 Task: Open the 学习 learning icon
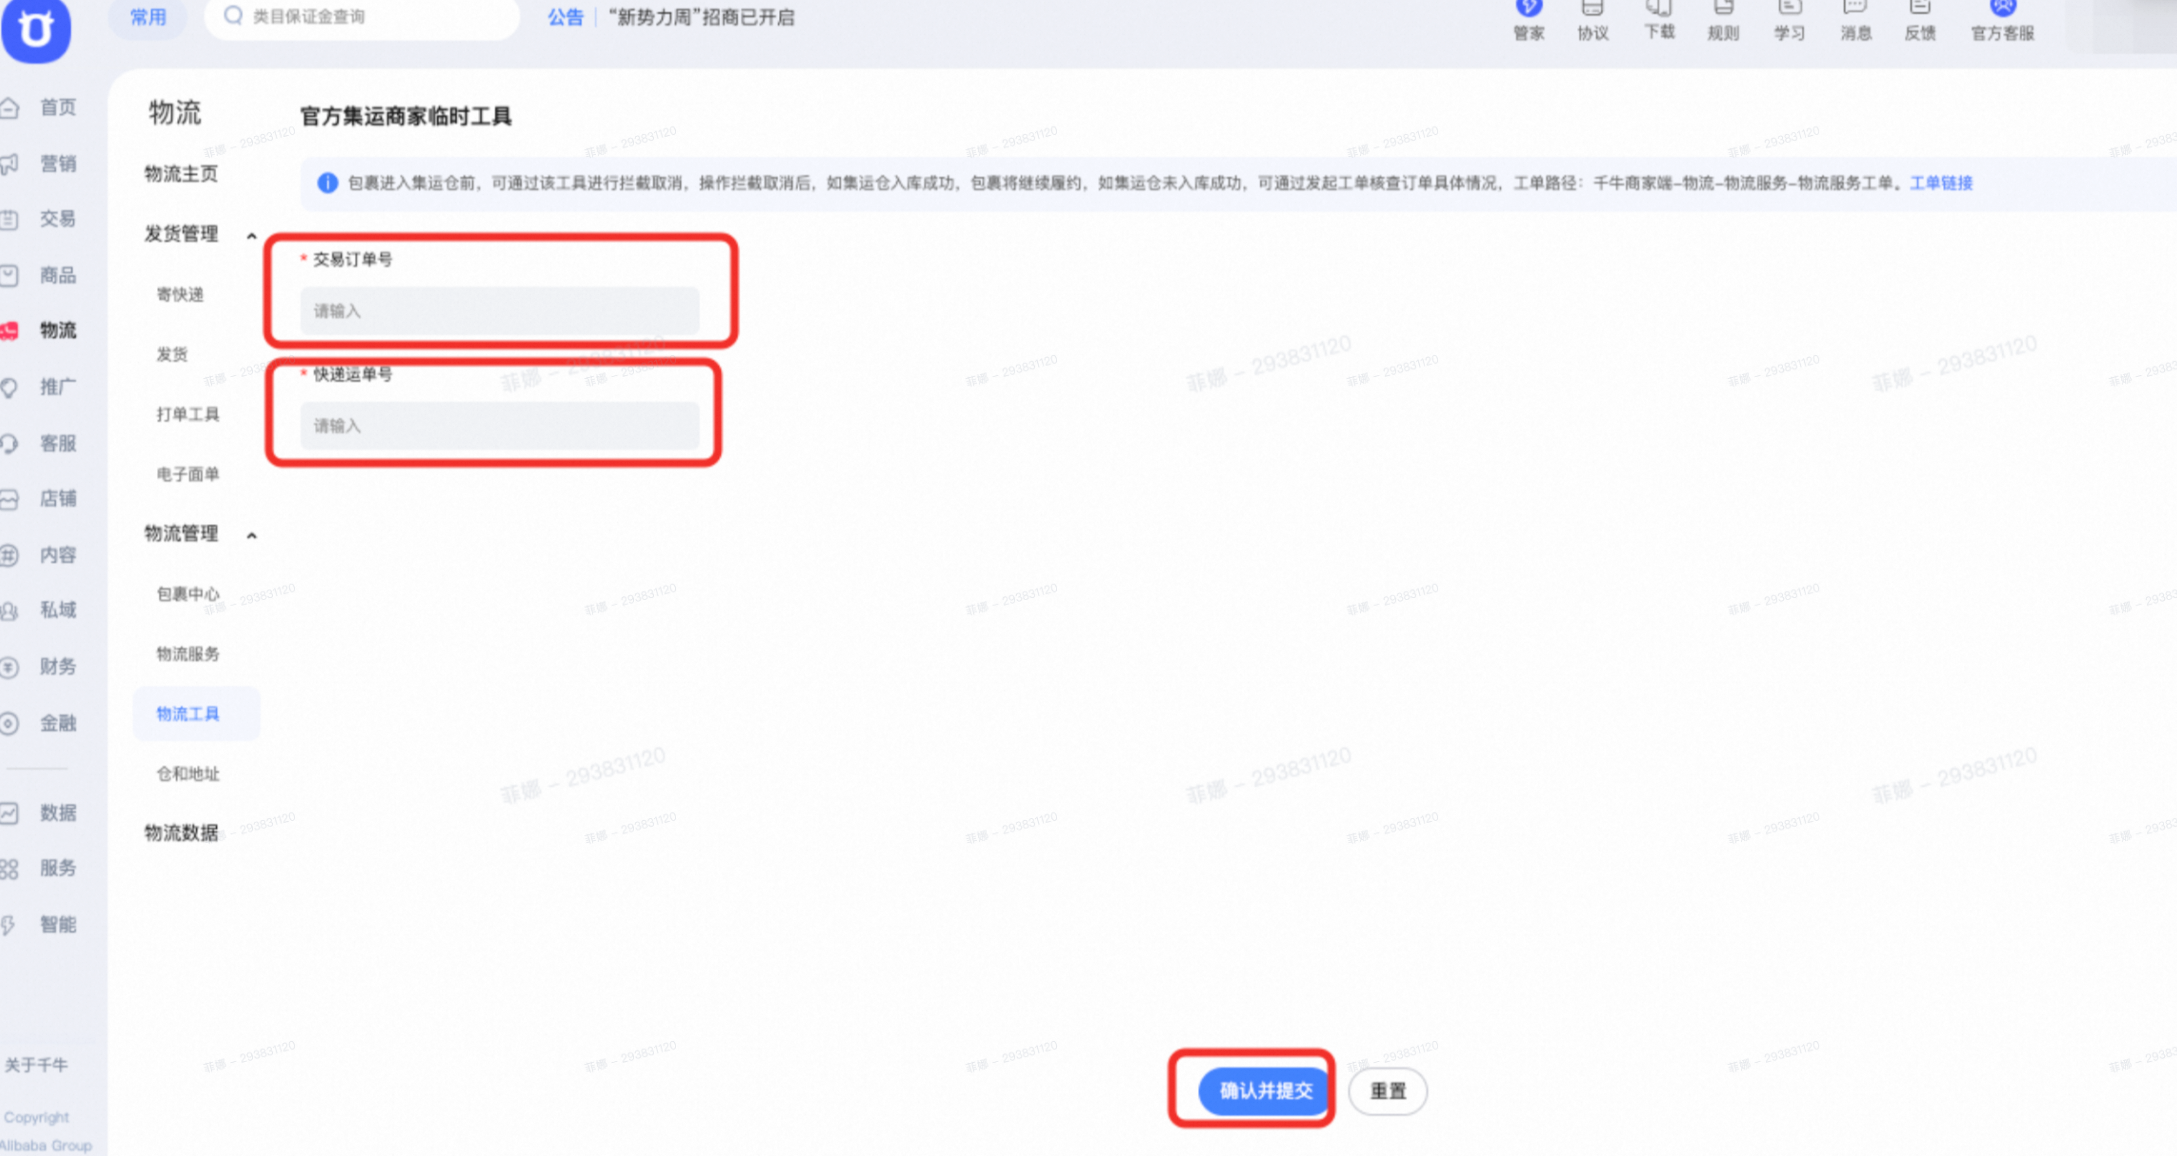pyautogui.click(x=1789, y=8)
